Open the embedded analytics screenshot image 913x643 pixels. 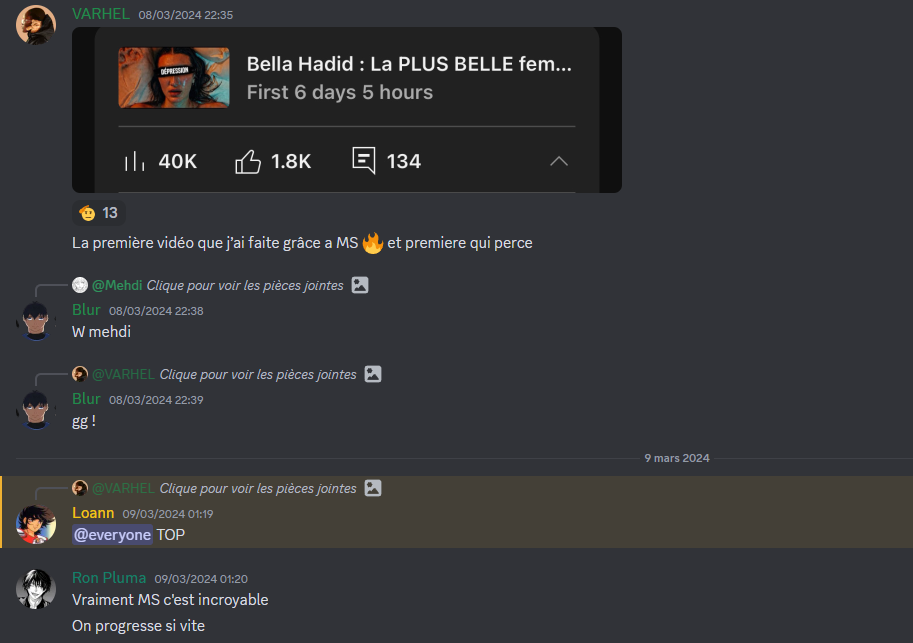click(x=347, y=110)
